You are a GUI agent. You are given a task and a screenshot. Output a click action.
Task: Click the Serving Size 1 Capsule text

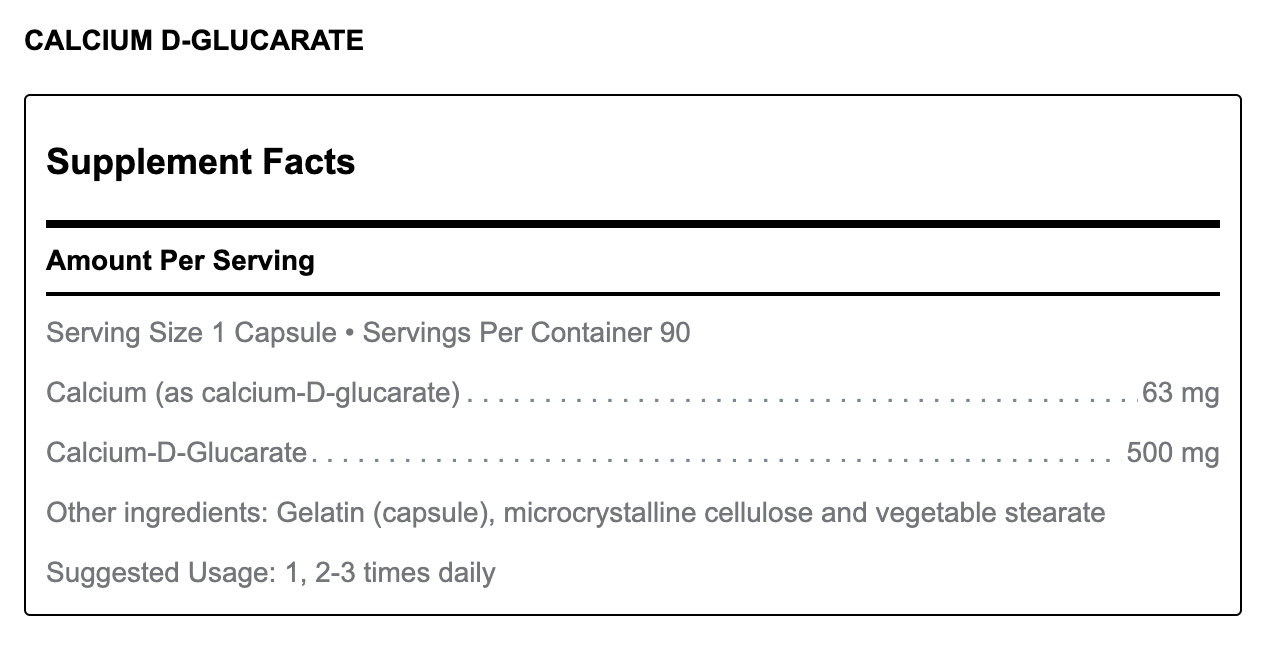[x=191, y=332]
